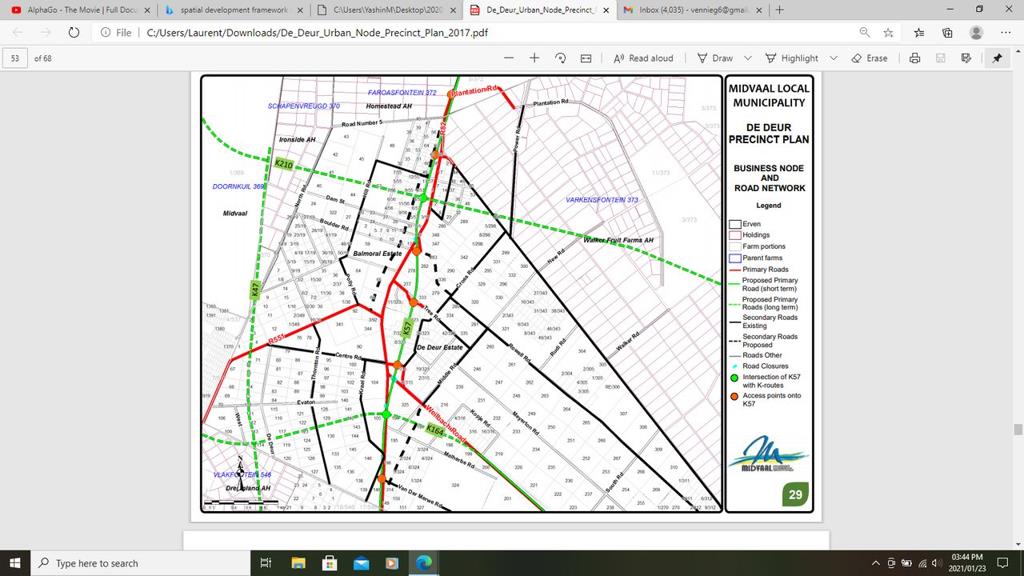Open a new browser tab

[x=780, y=10]
